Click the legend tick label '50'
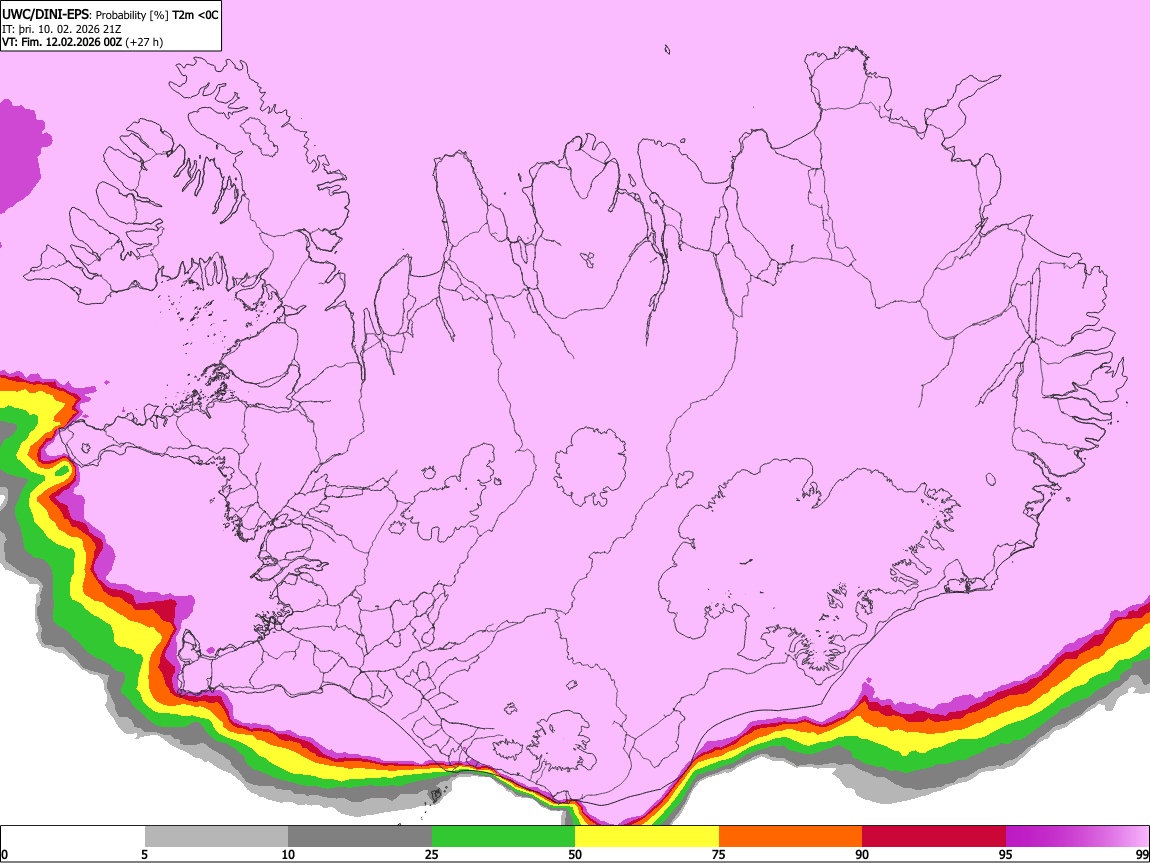The height and width of the screenshot is (863, 1150). point(575,854)
